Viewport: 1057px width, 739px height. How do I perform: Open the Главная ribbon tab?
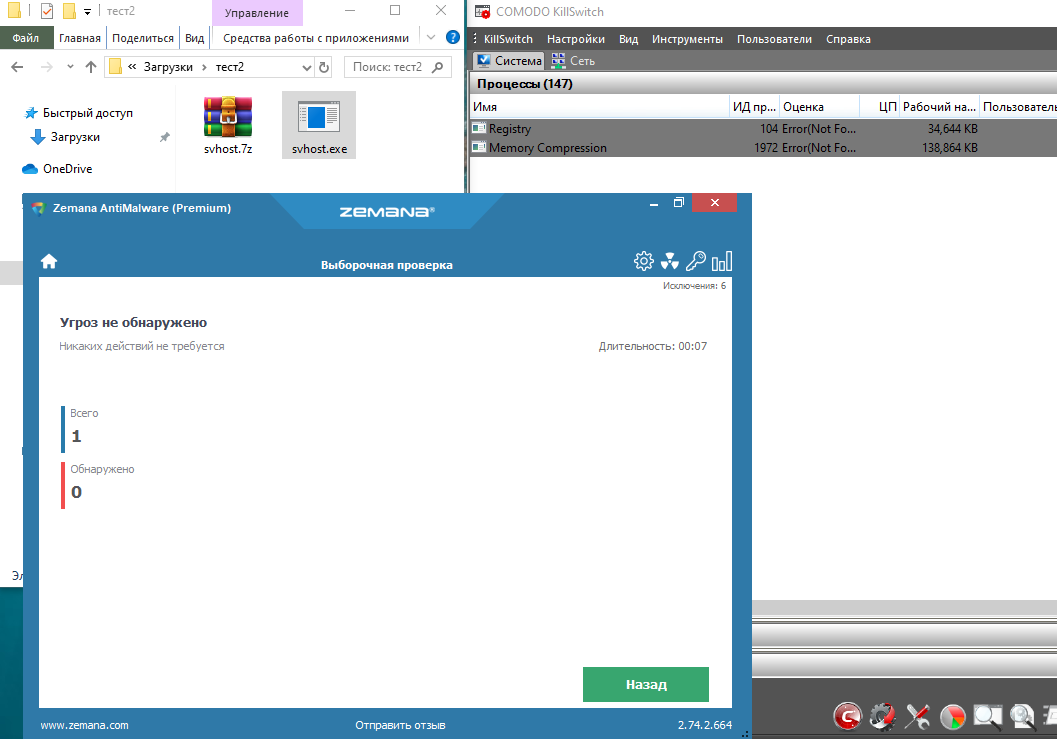pos(80,38)
